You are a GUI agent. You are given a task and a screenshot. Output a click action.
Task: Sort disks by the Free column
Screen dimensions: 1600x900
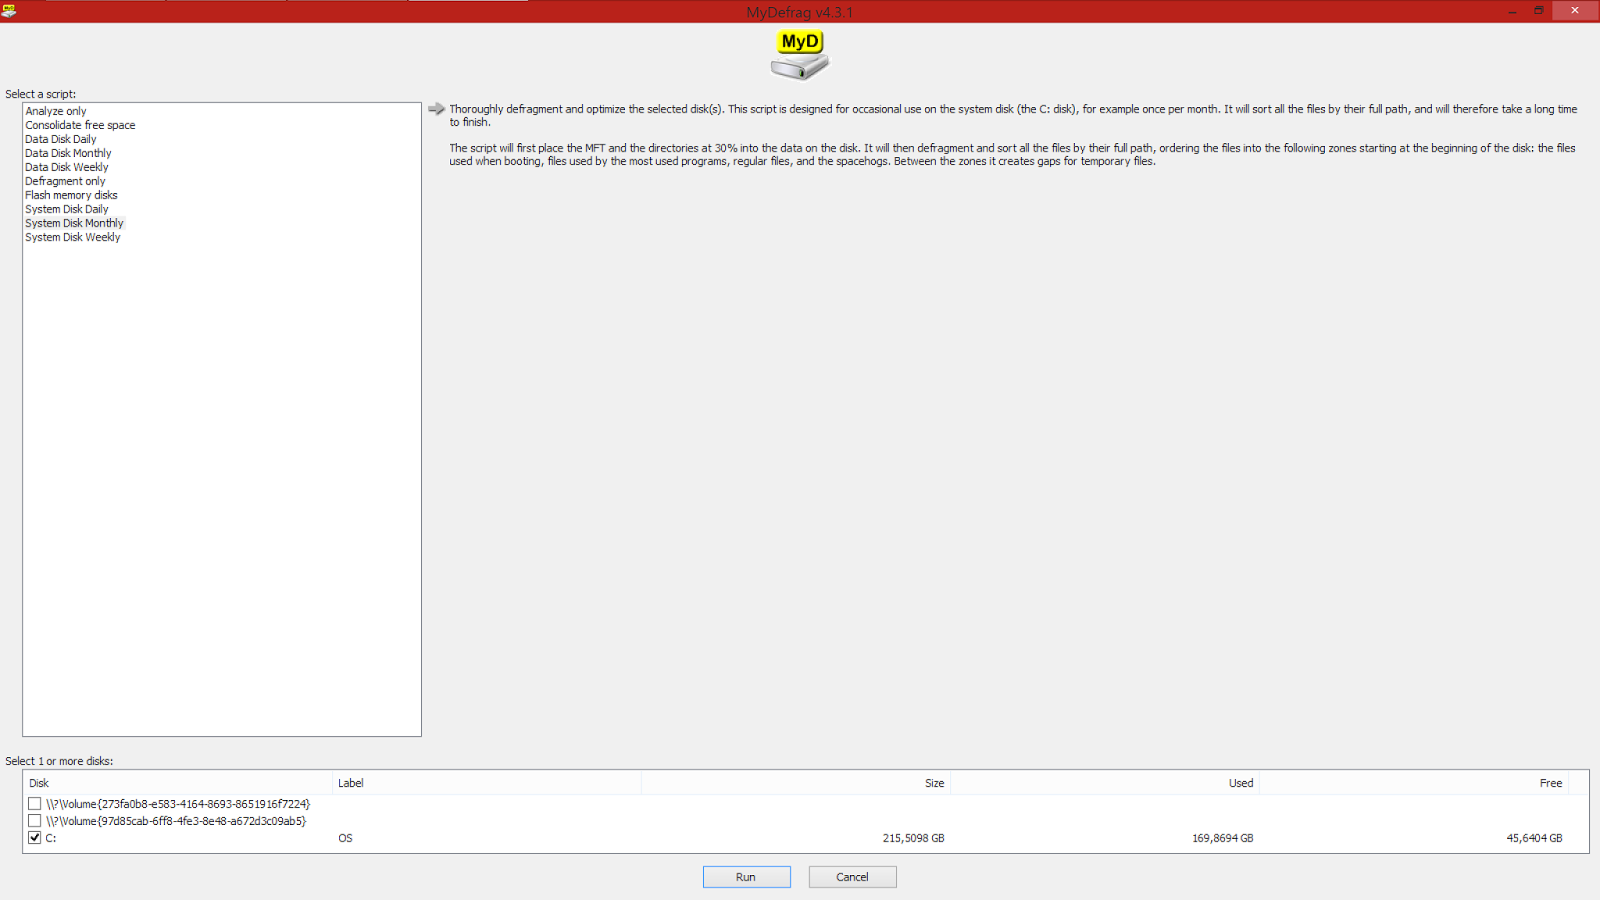tap(1414, 783)
